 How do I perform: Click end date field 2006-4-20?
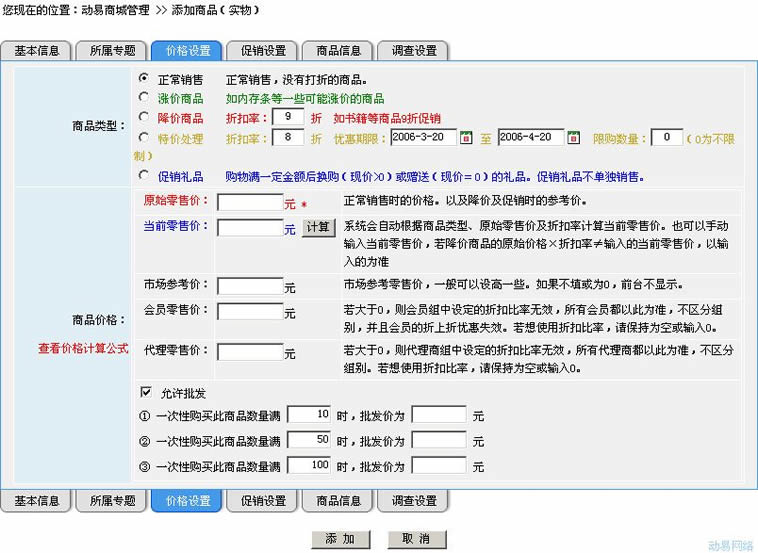(531, 137)
